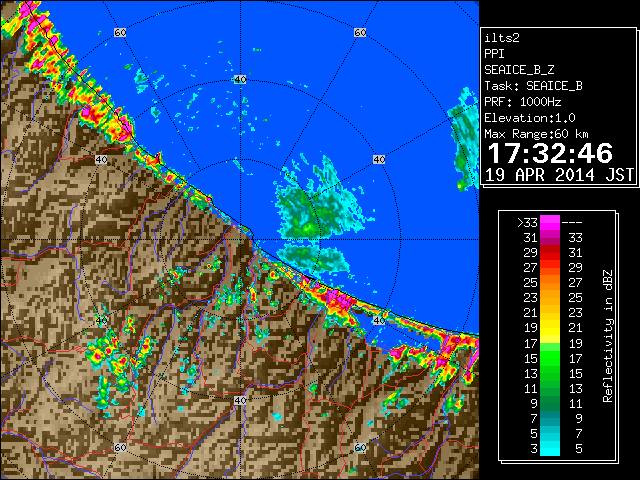The height and width of the screenshot is (480, 640).
Task: Pick the bright green 15–17 dBZ legend swatch
Action: 550,358
